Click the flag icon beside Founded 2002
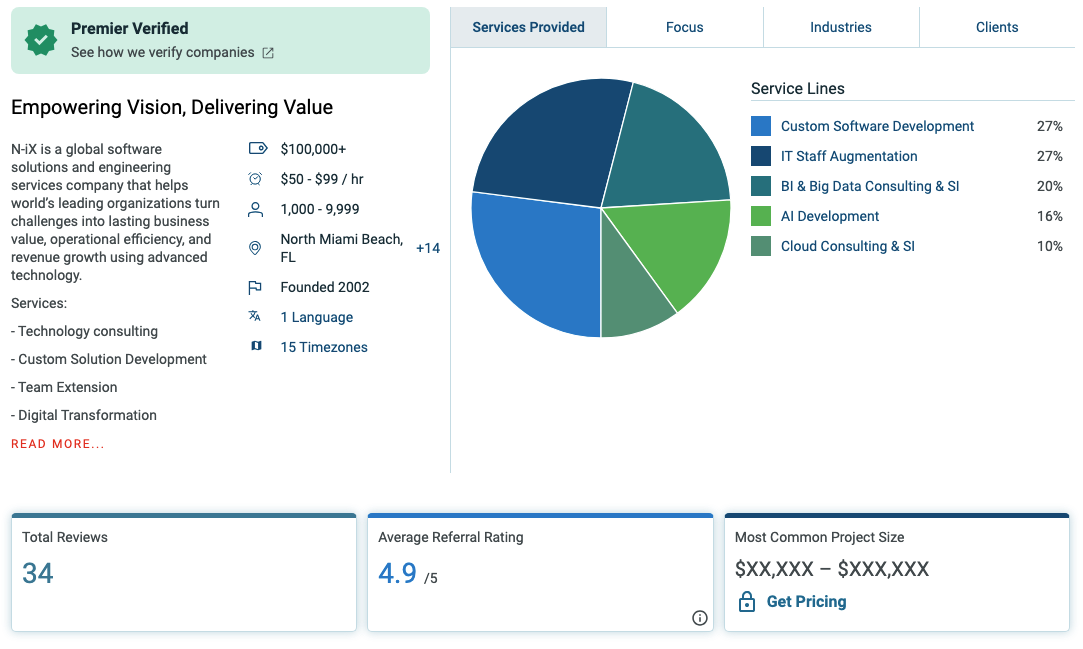Screen dimensions: 1083x649 [x=255, y=287]
